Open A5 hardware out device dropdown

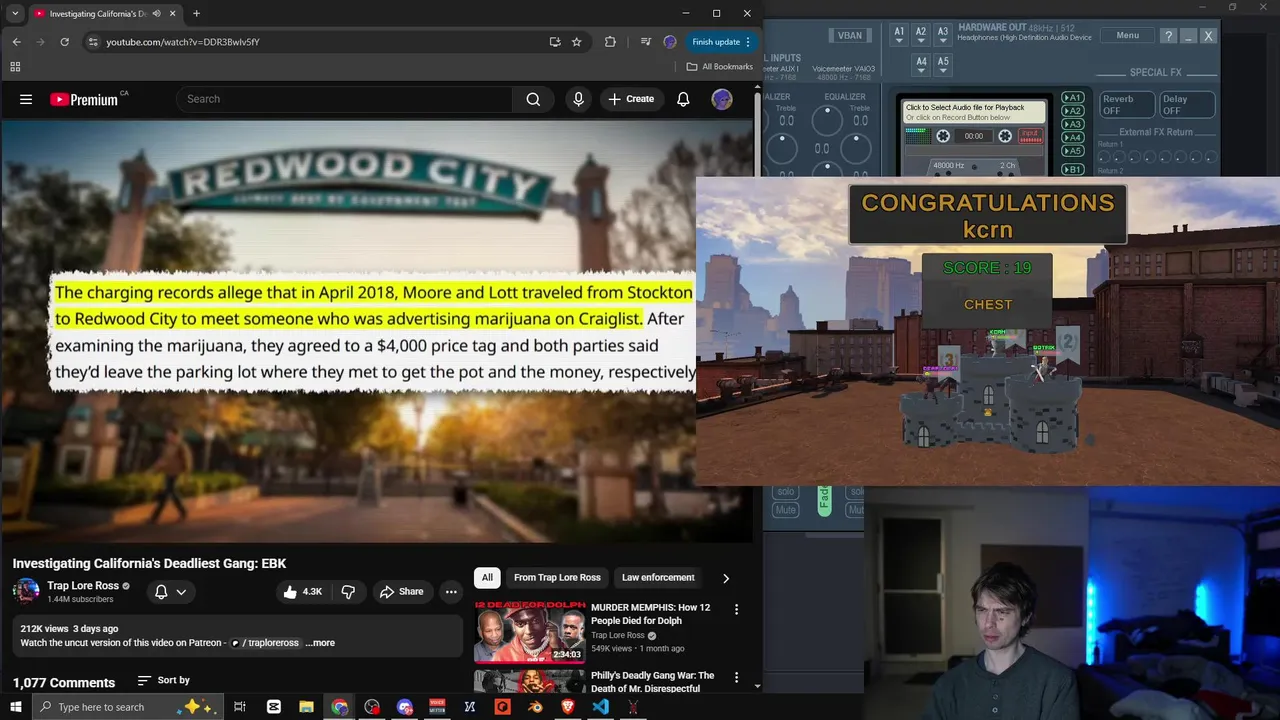click(943, 64)
